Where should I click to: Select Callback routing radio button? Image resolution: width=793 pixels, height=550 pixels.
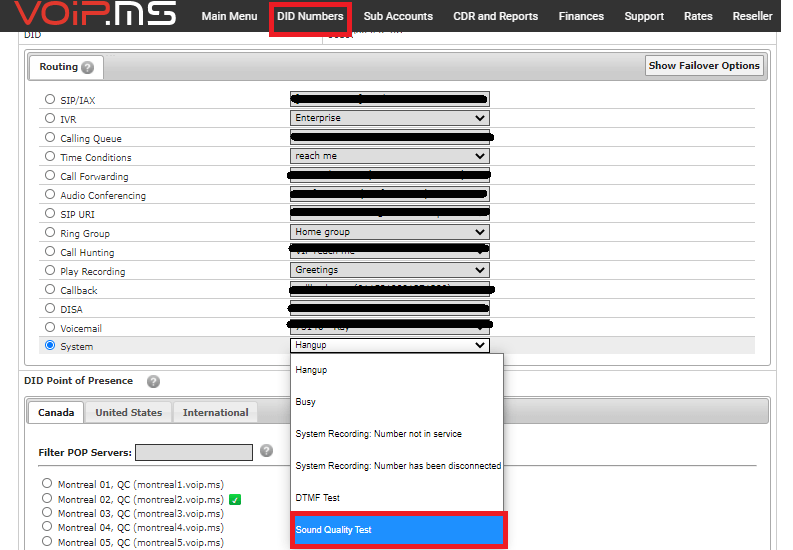[50, 289]
